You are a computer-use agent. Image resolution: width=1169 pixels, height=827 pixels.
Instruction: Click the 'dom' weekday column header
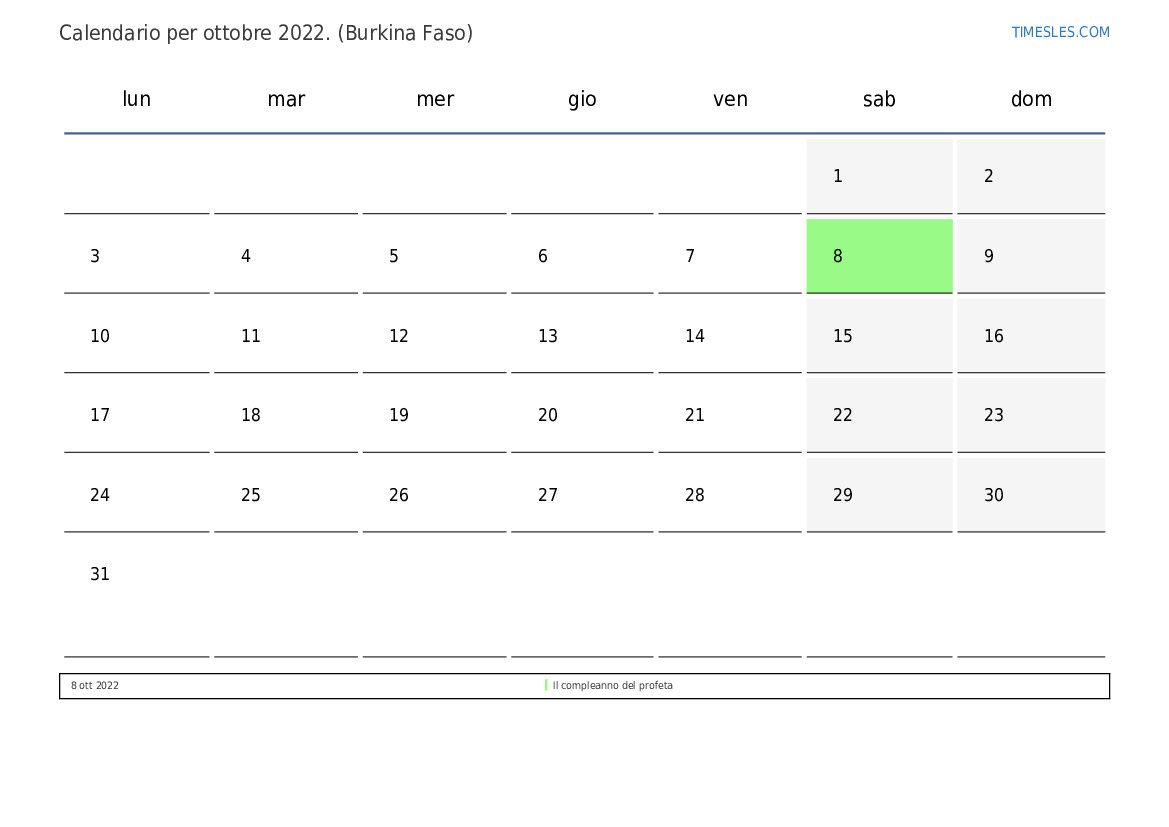coord(1030,99)
